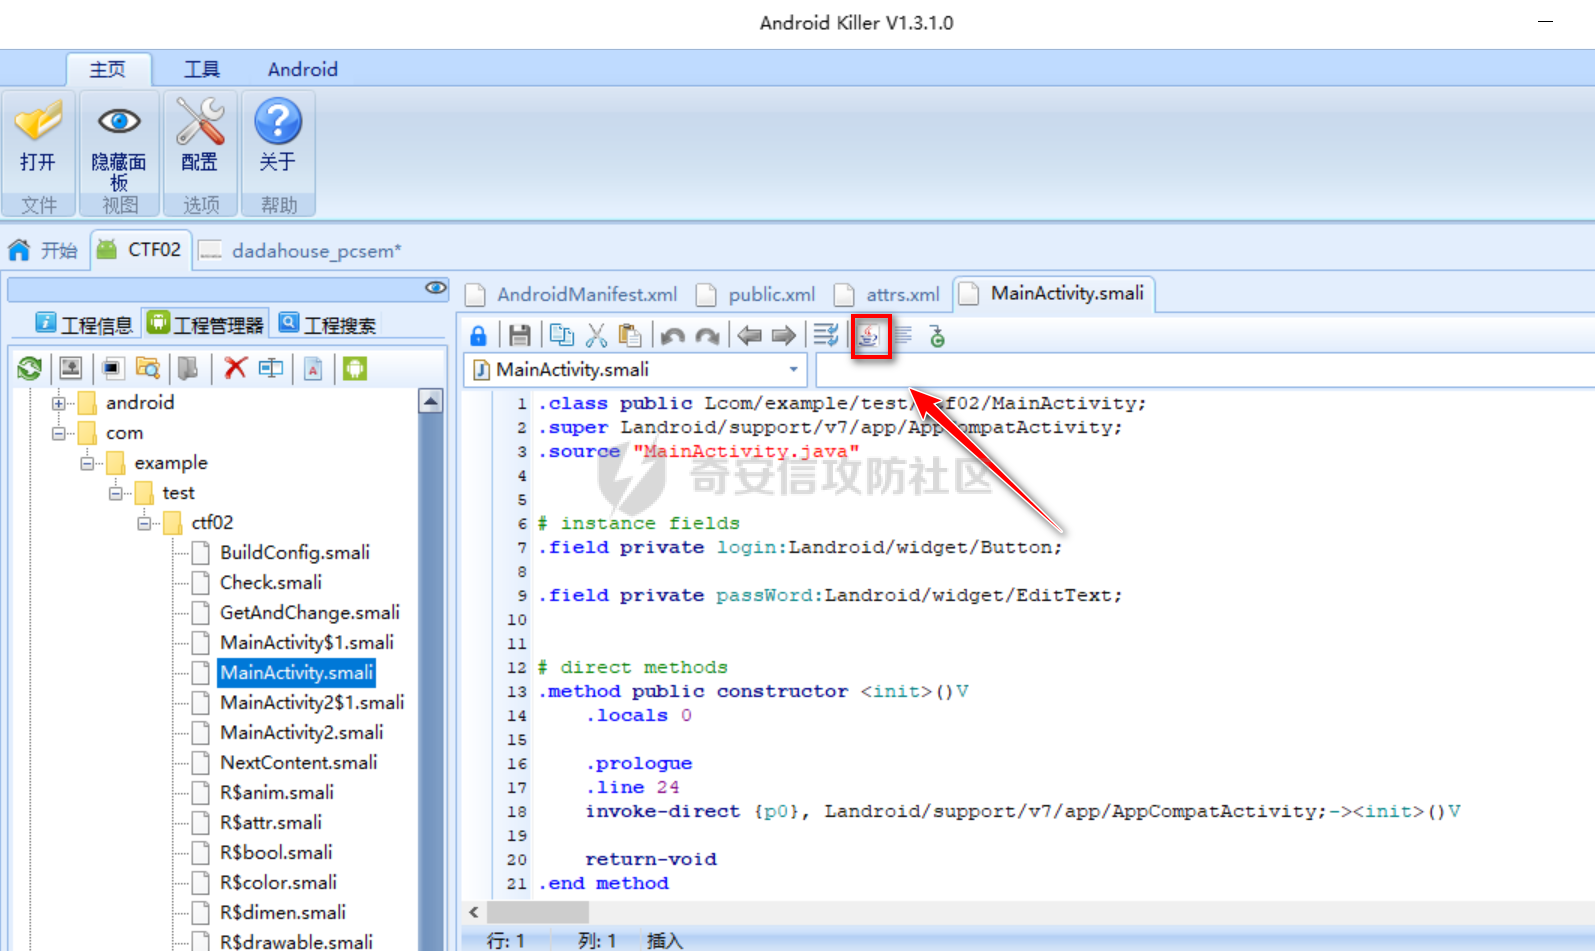The height and width of the screenshot is (951, 1595).
Task: Click the editor horizontal scrollbar left arrow
Action: point(474,912)
